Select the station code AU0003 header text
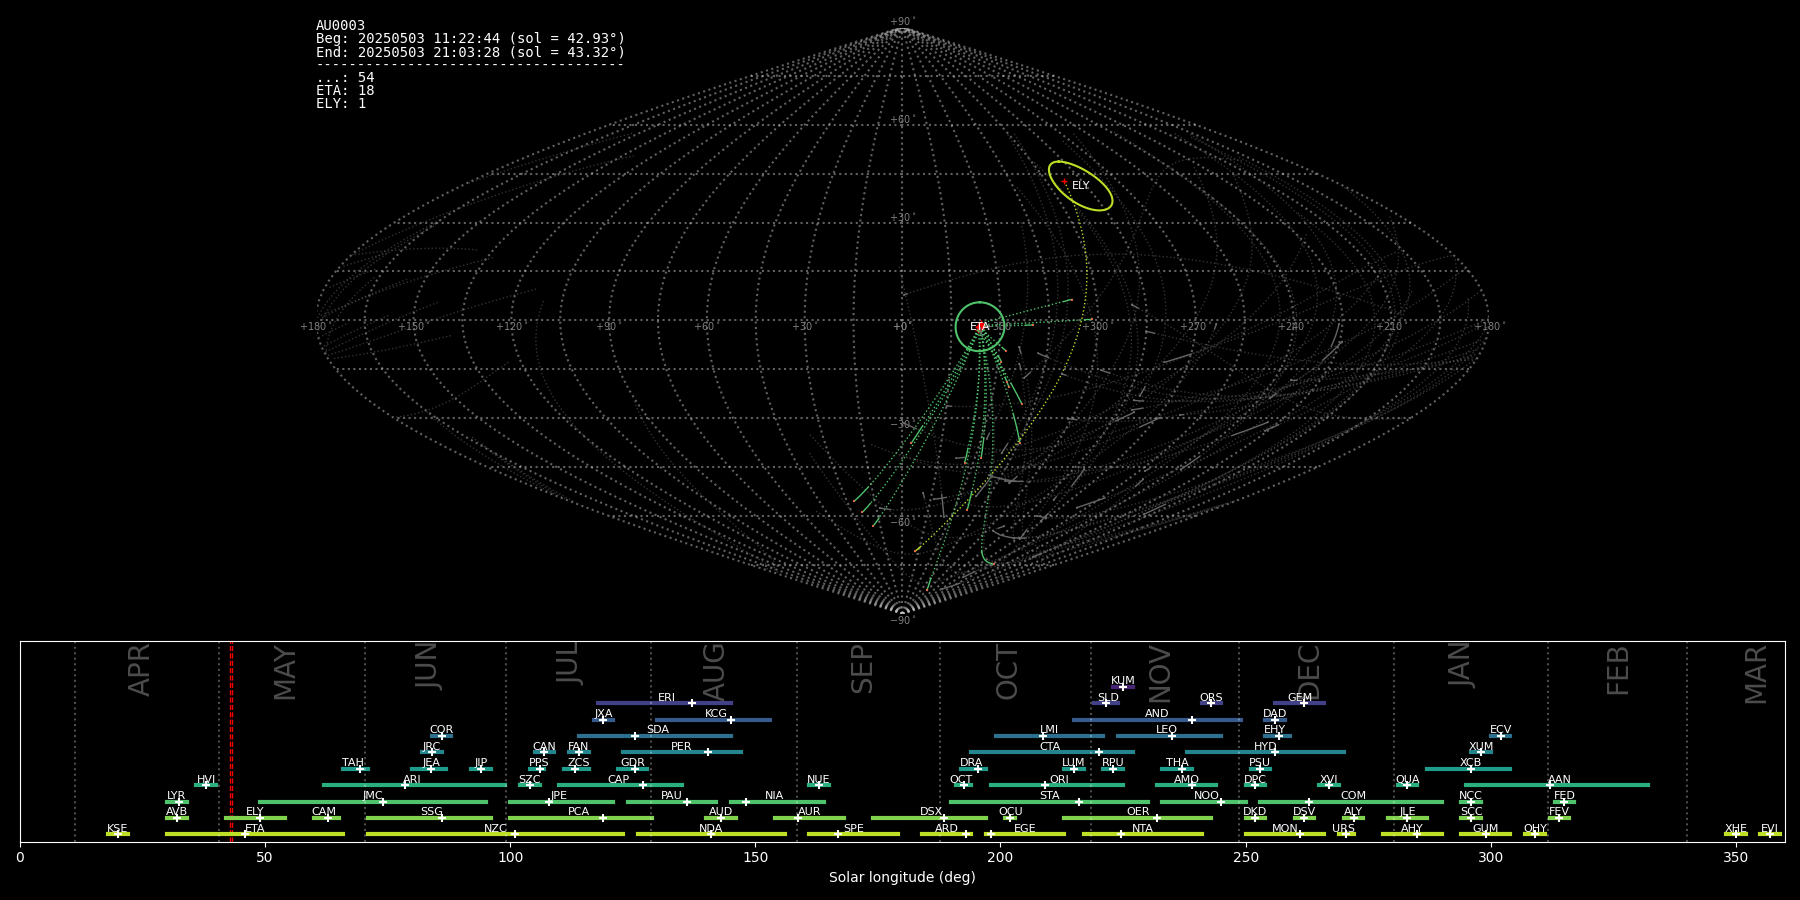This screenshot has height=900, width=1800. [x=340, y=26]
